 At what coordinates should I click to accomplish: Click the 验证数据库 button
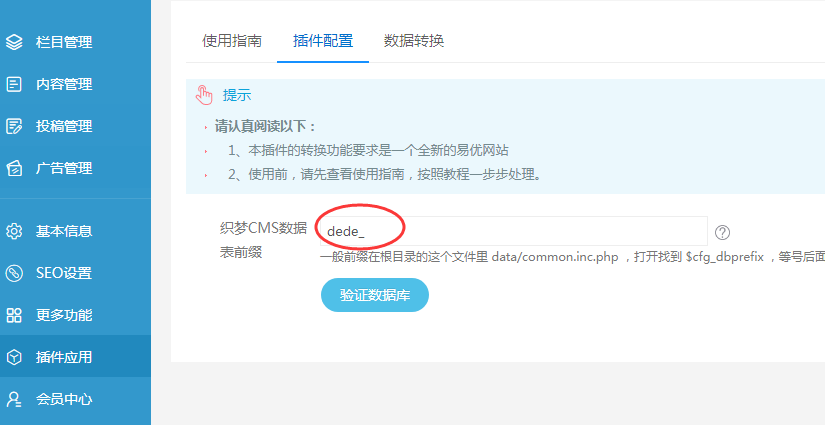(x=375, y=295)
